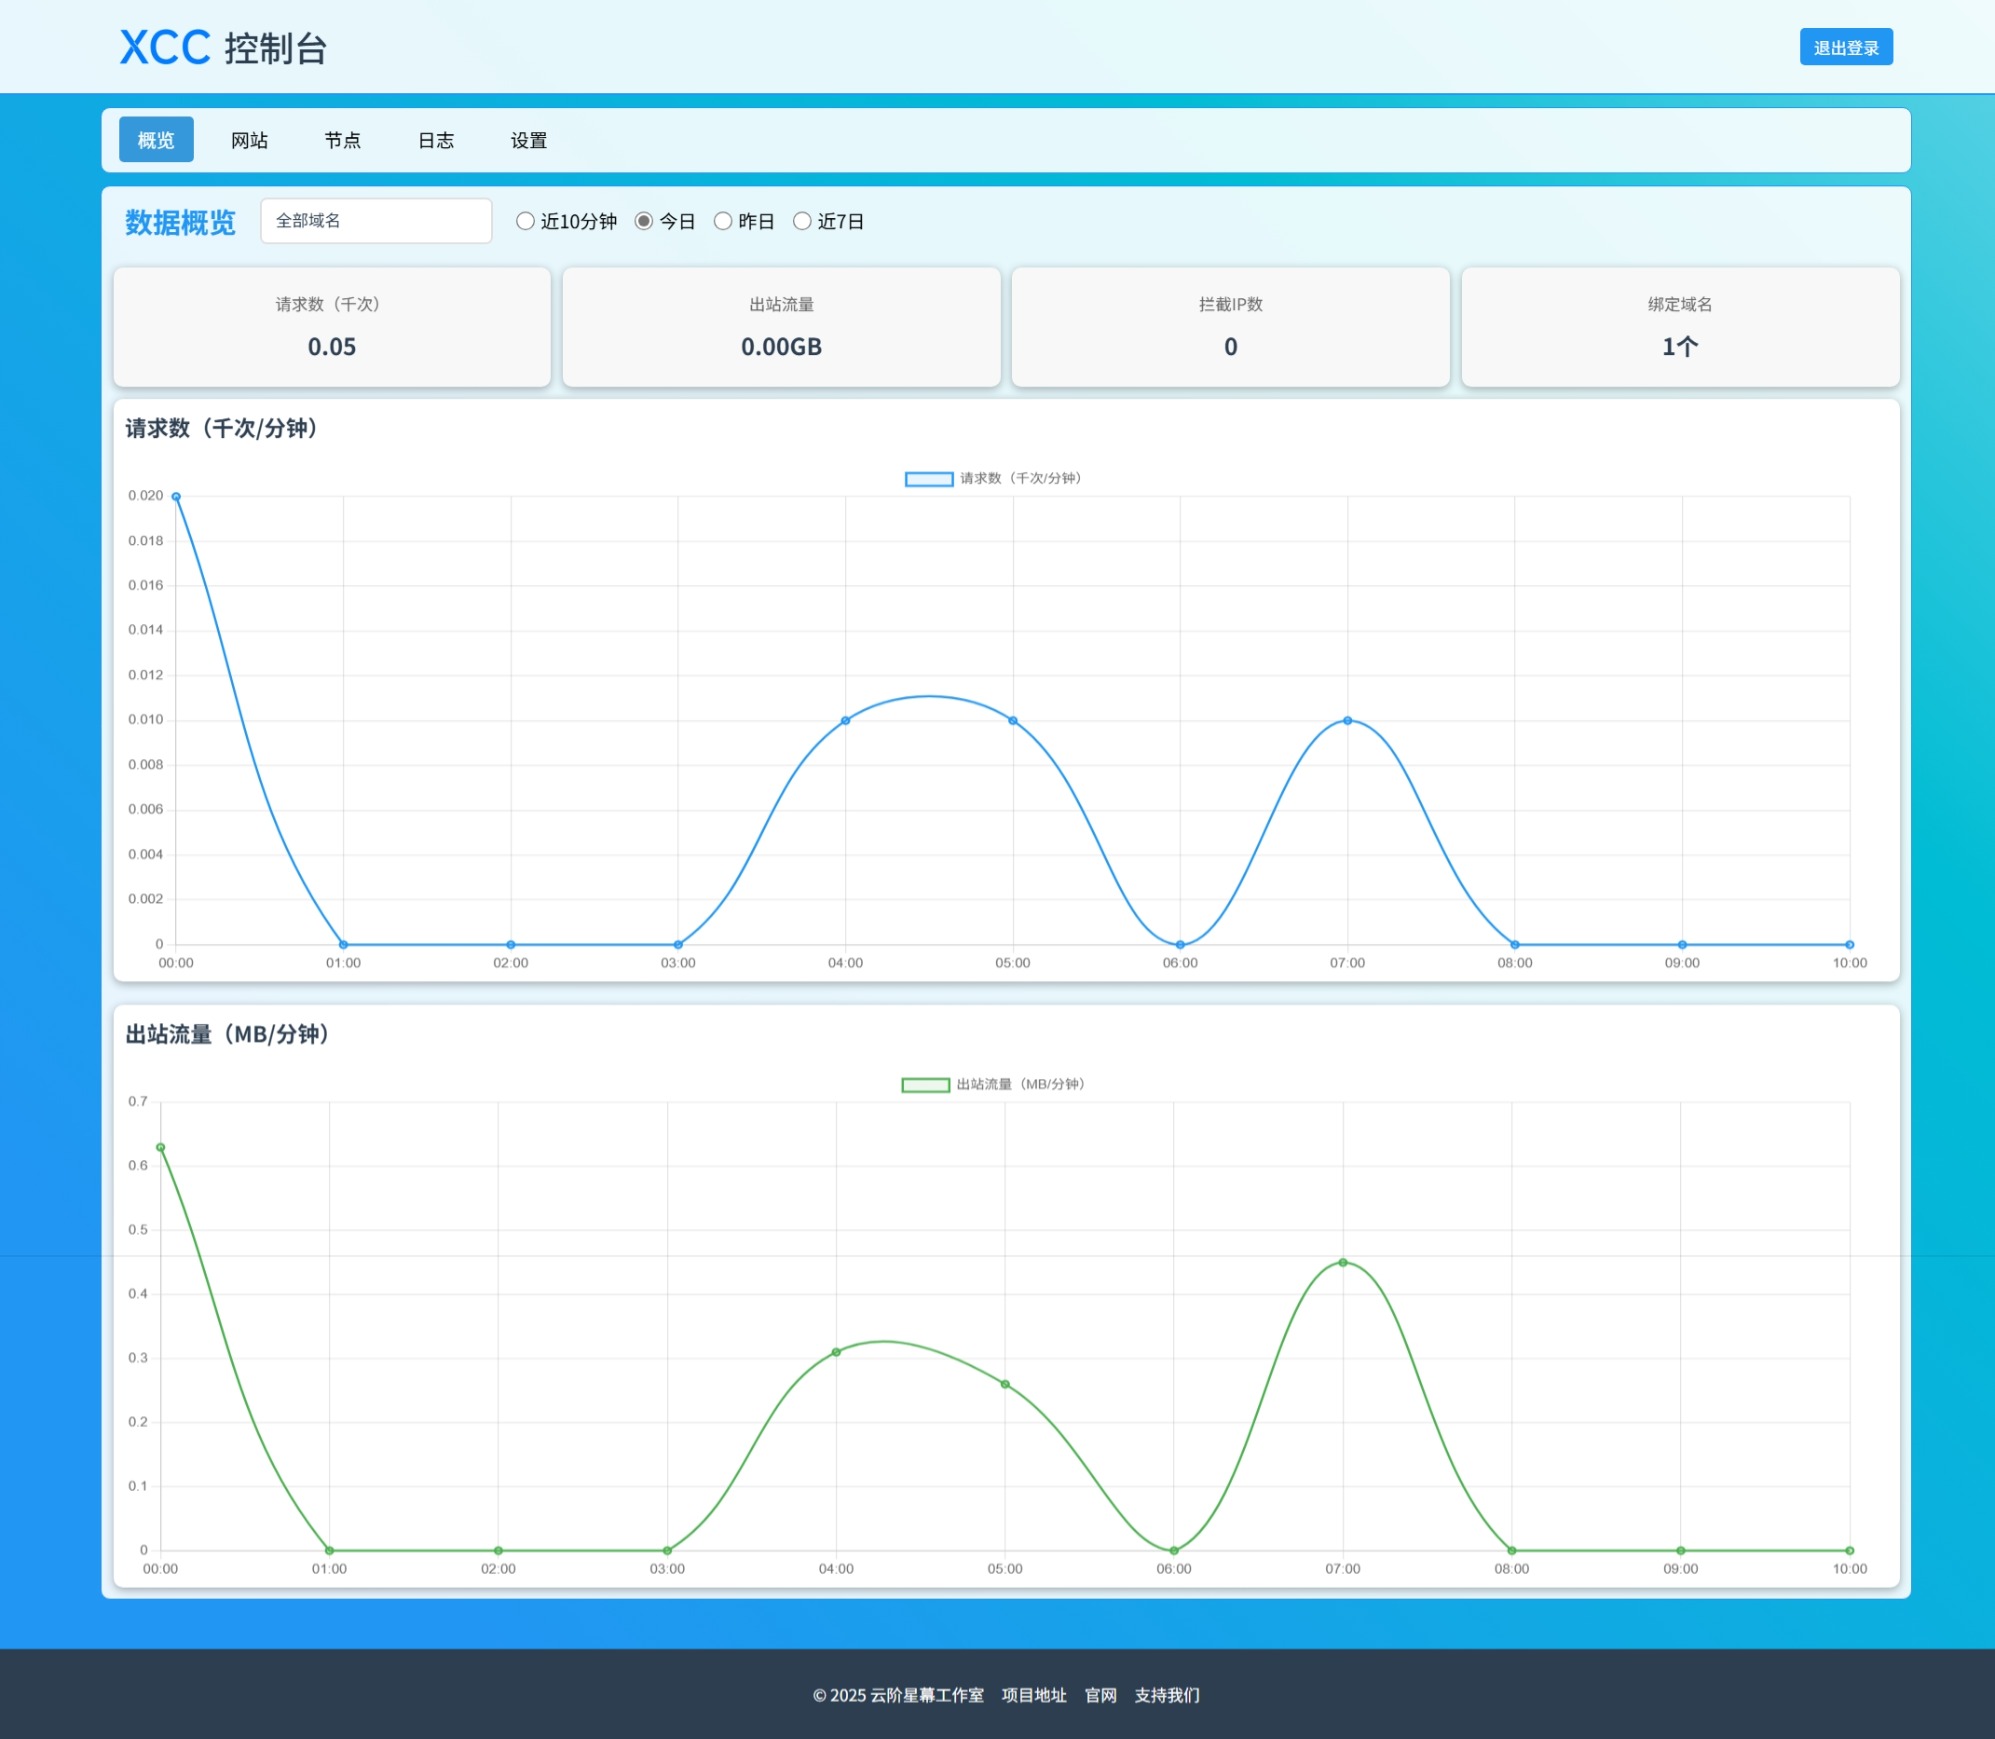Open the 设置 tab
Screen dimensions: 1995x1739
point(528,140)
